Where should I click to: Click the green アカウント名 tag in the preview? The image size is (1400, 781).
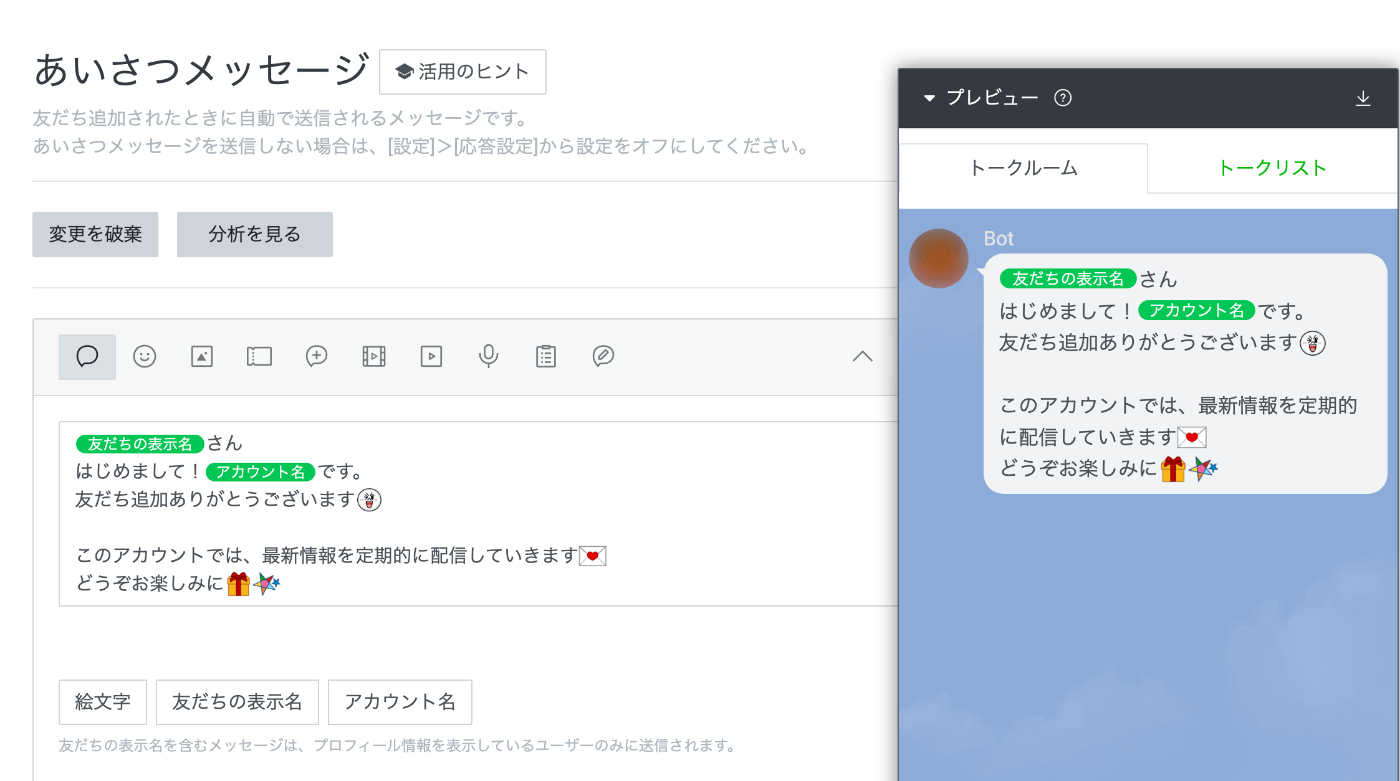click(1197, 311)
